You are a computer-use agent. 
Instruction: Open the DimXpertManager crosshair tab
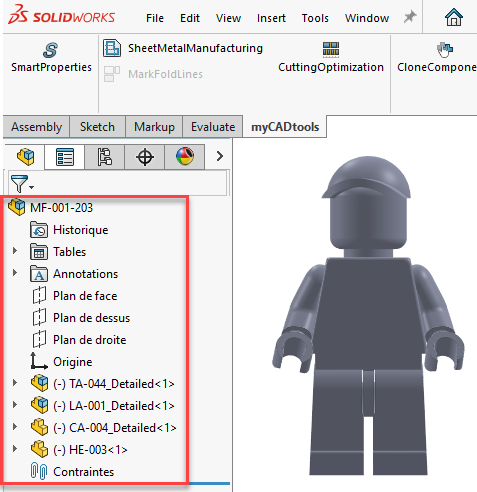[x=145, y=156]
